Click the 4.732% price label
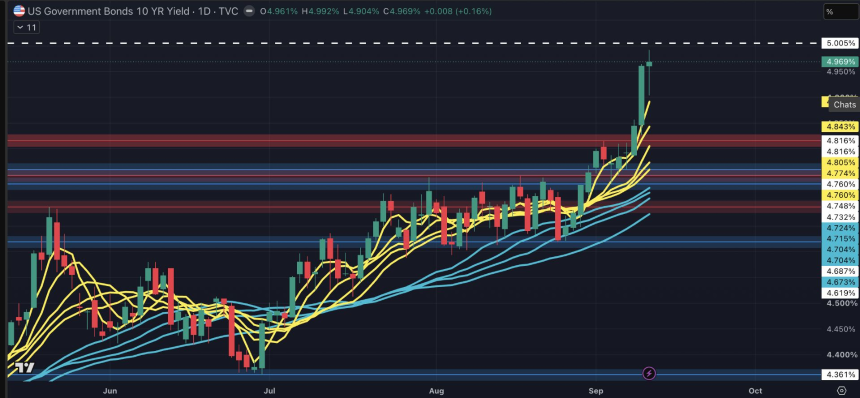Viewport: 860px width, 398px height. tap(840, 217)
